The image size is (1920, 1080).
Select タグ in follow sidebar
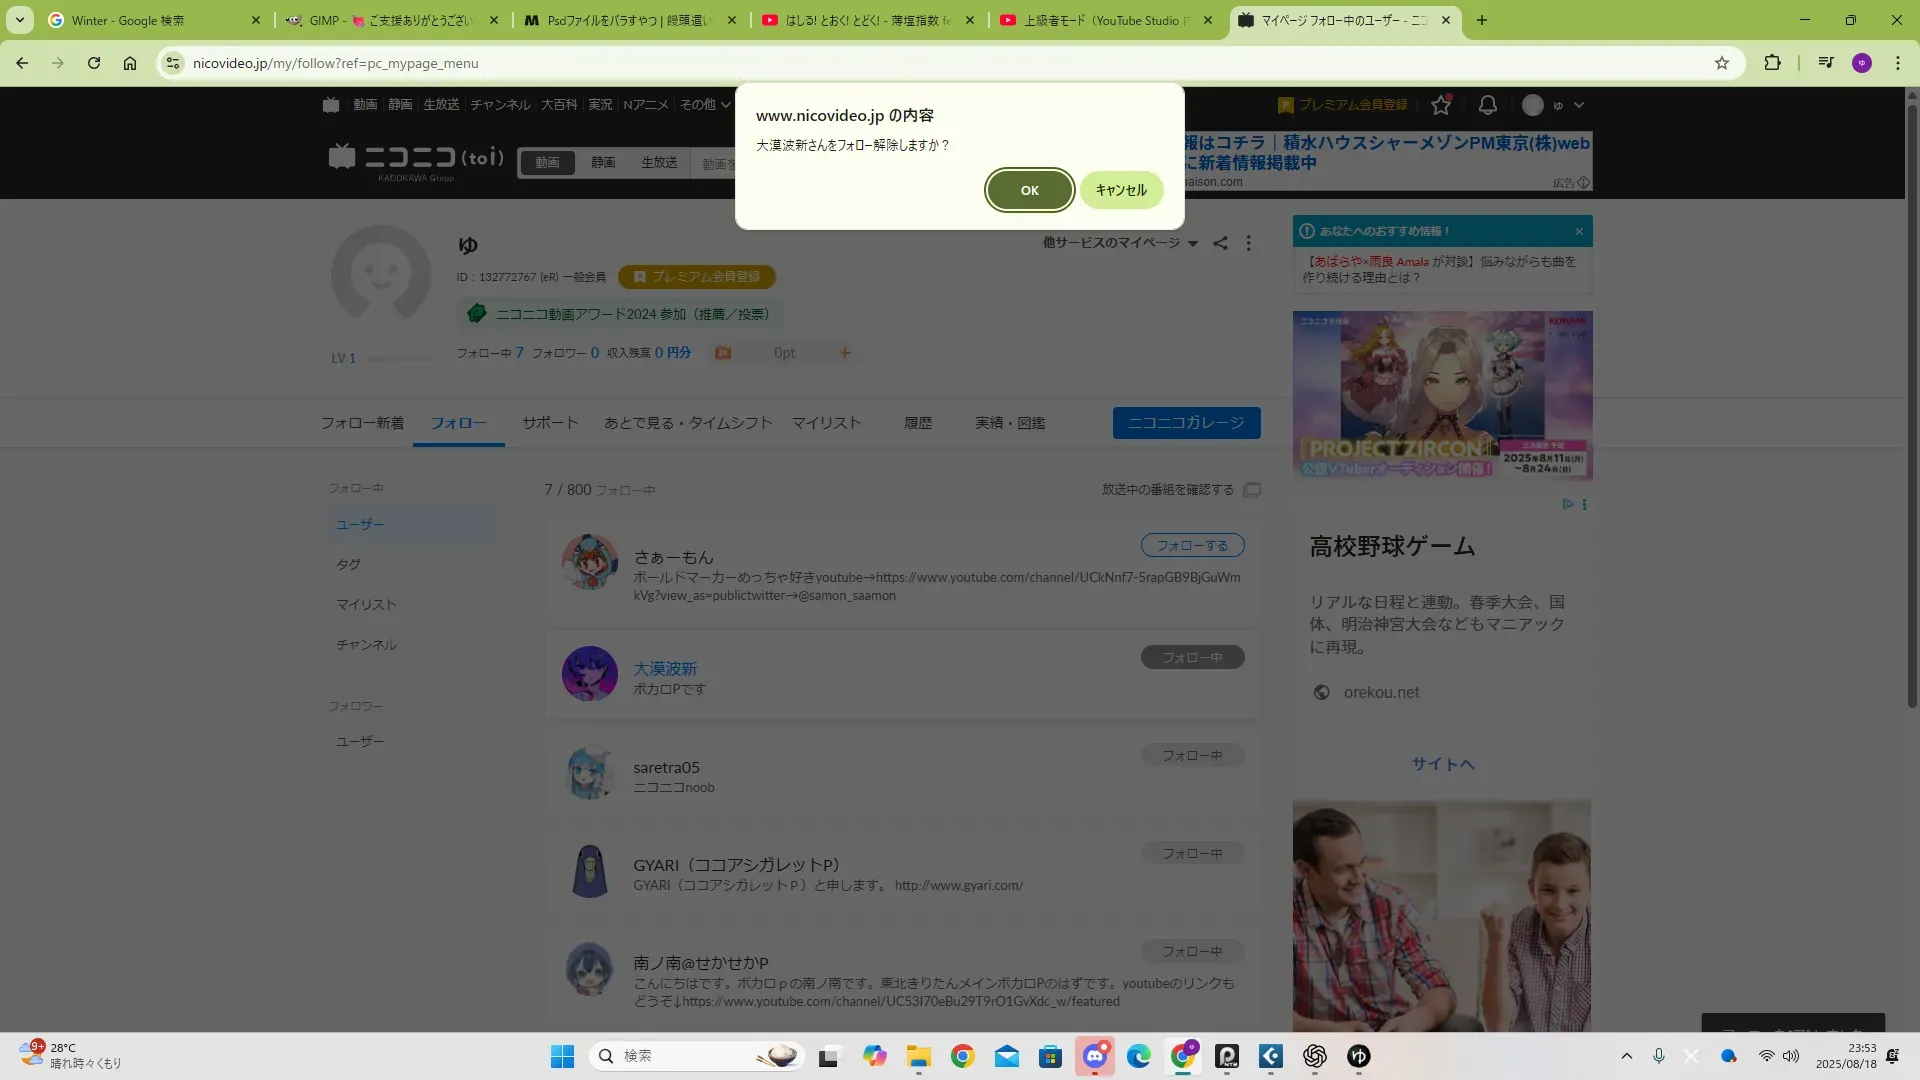[x=348, y=565]
